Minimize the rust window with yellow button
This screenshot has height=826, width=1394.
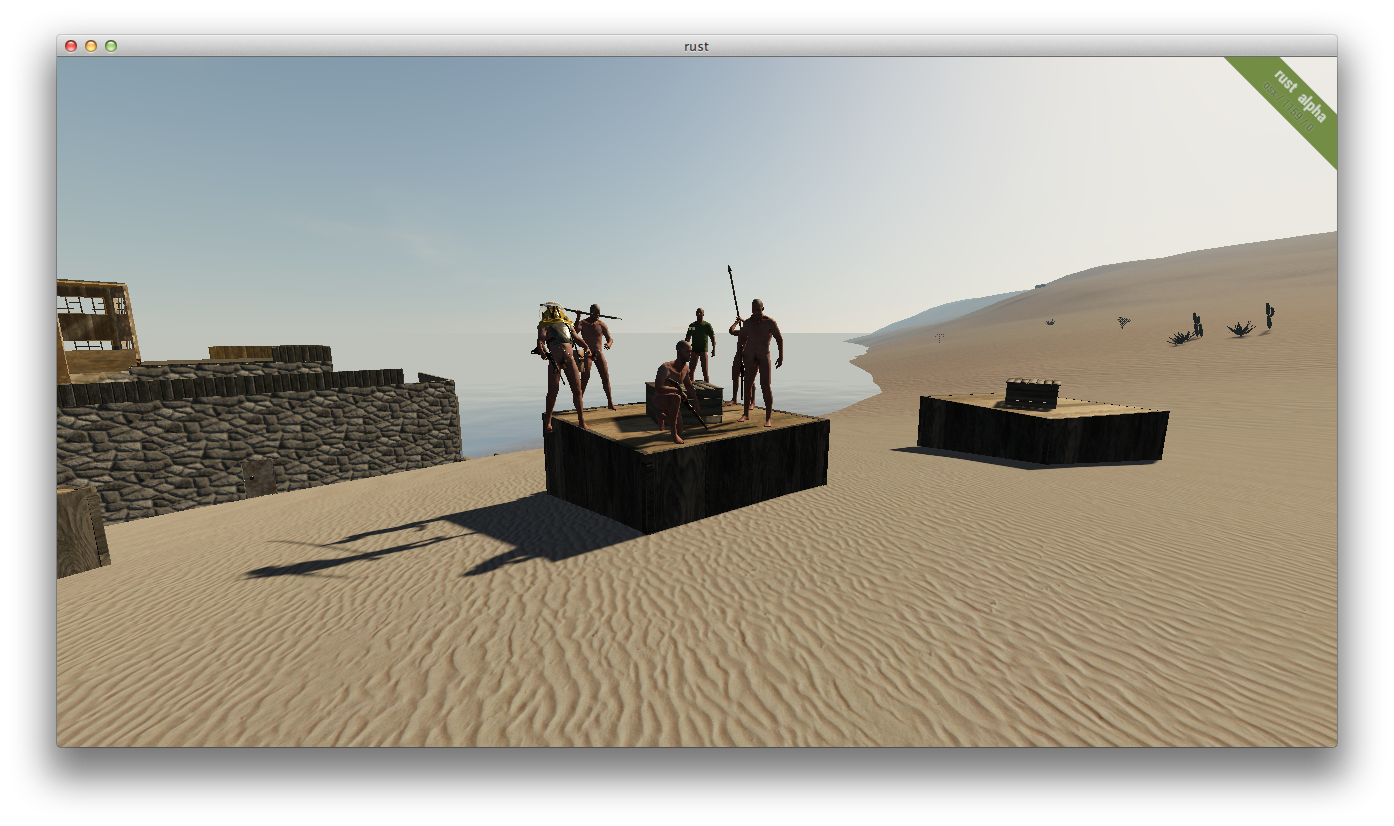[x=91, y=46]
